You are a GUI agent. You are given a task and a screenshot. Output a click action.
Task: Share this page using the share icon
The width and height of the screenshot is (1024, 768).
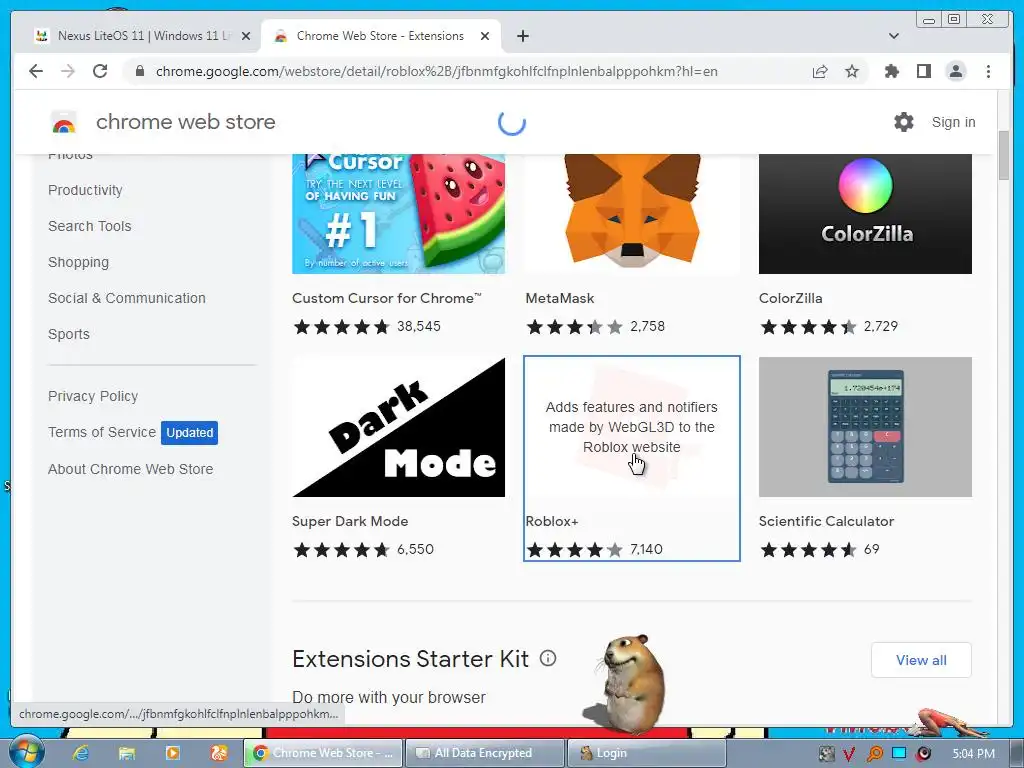click(820, 71)
